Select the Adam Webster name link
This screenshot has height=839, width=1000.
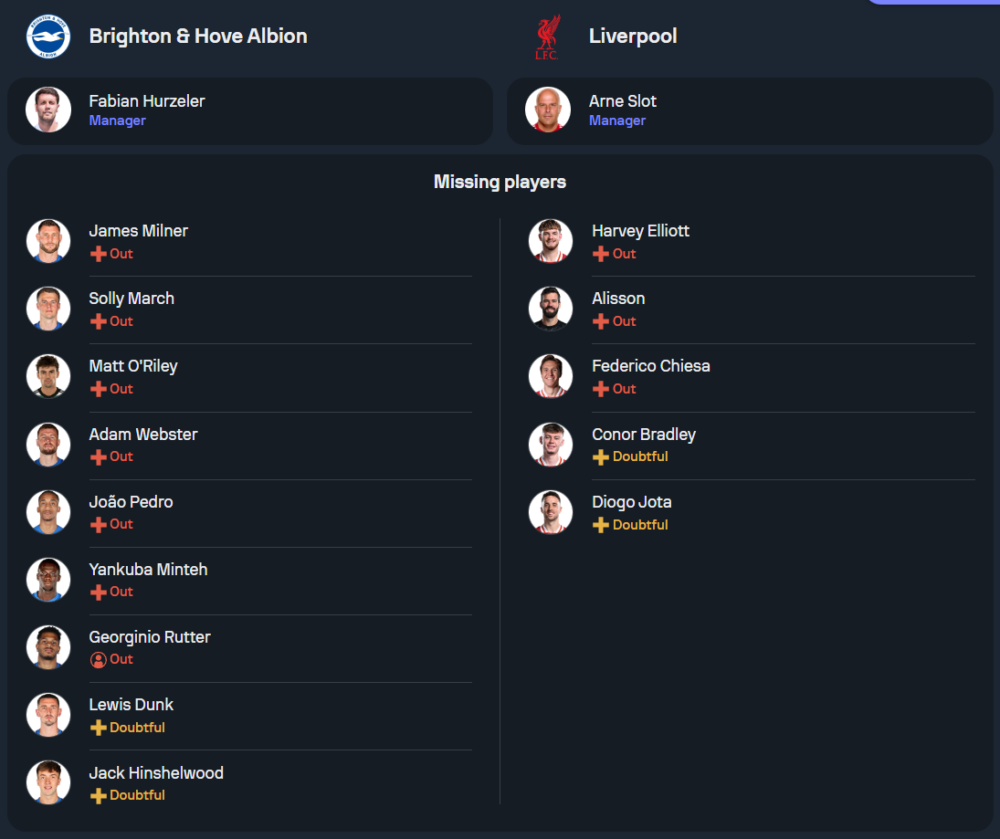click(x=143, y=434)
